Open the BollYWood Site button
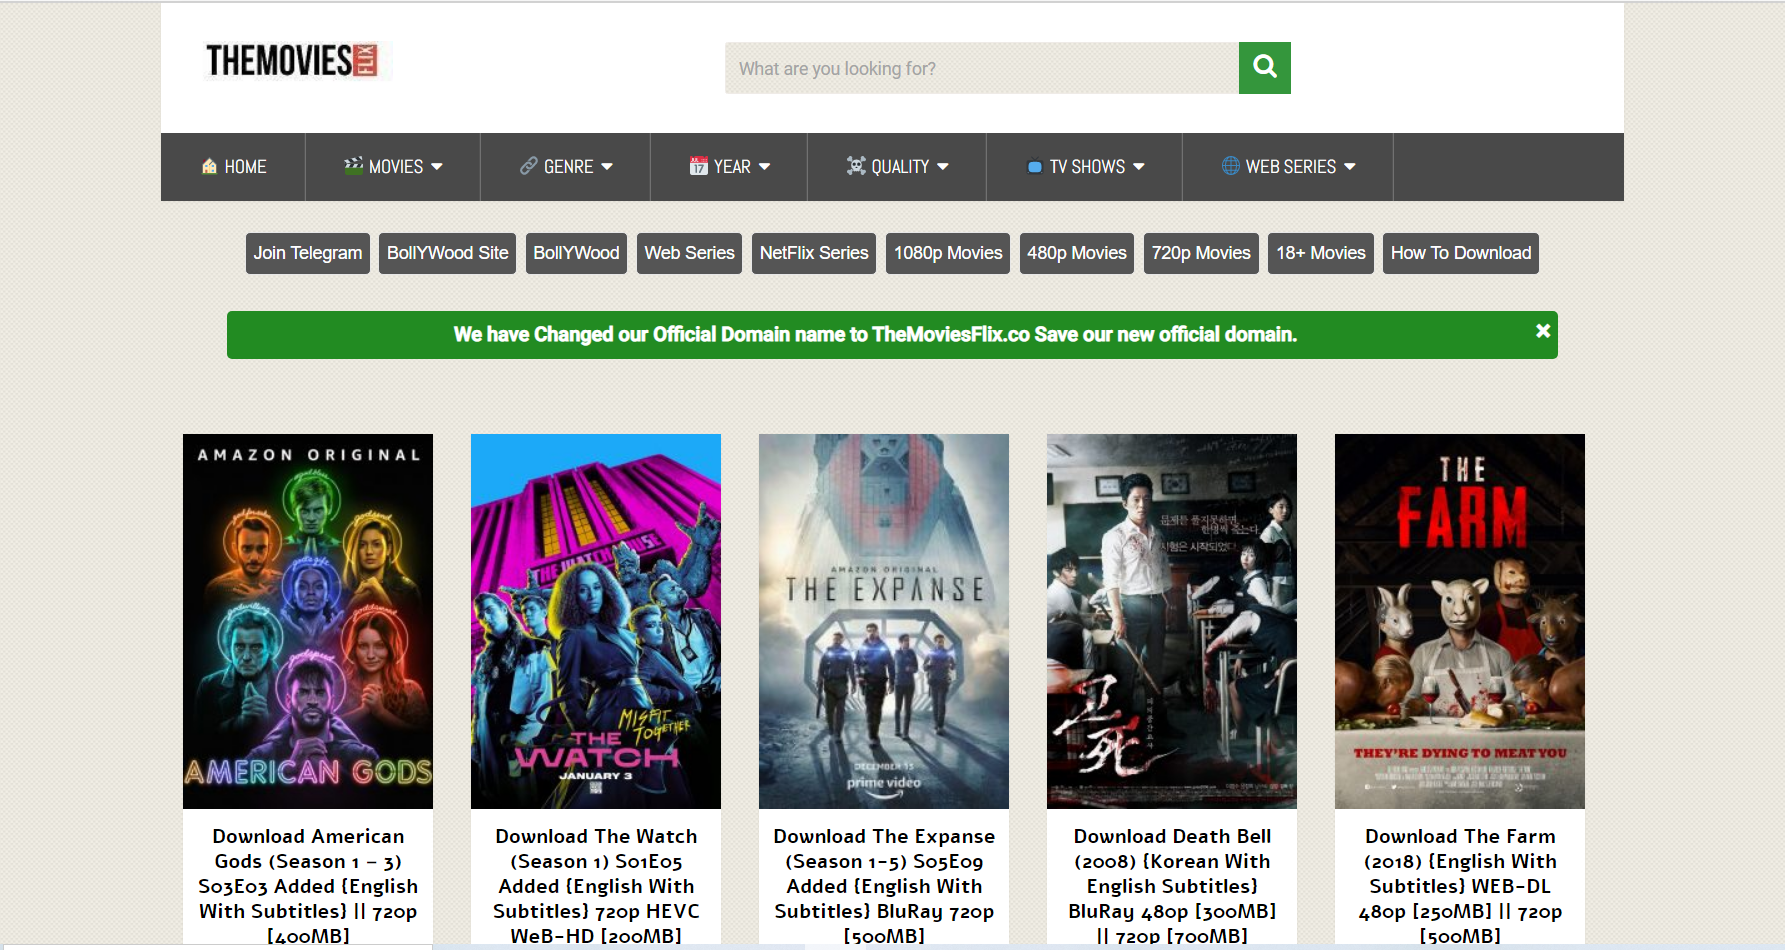The height and width of the screenshot is (950, 1785). [x=448, y=253]
